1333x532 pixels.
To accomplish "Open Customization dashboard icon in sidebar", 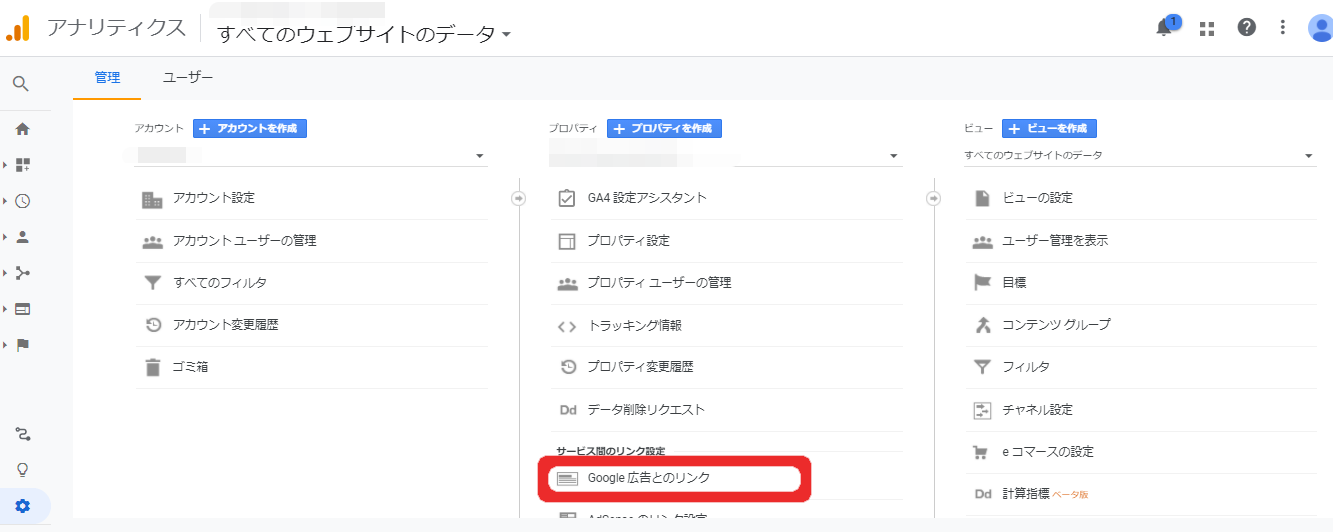I will [22, 165].
